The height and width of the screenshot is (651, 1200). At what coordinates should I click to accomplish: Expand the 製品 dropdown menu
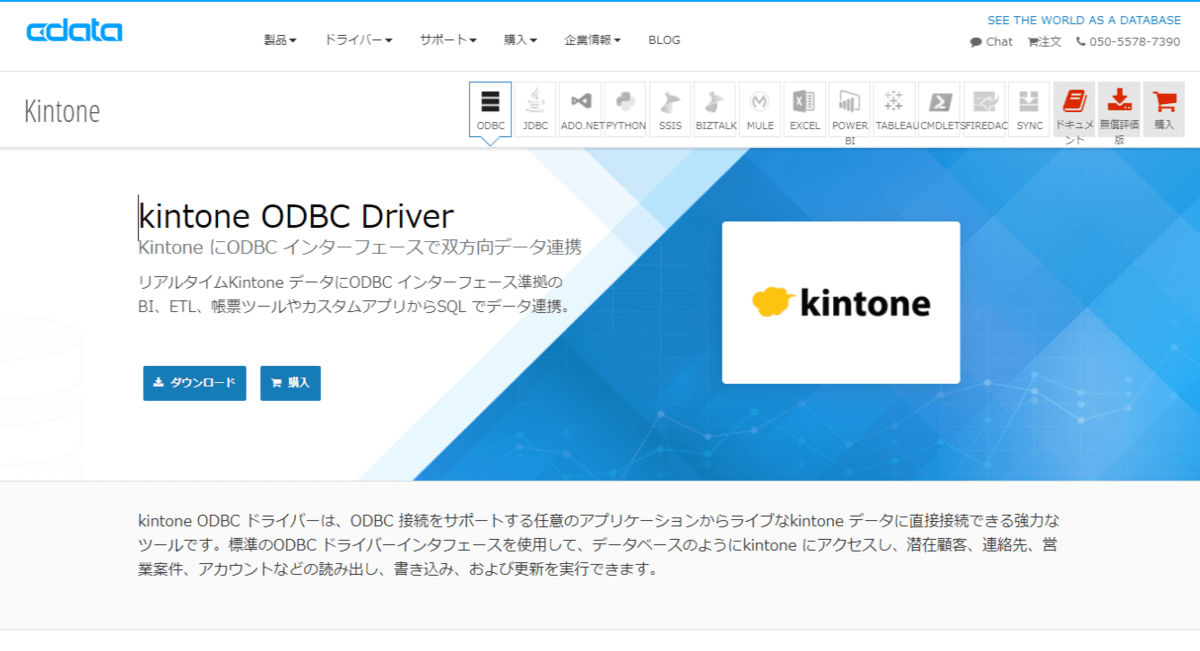point(280,40)
